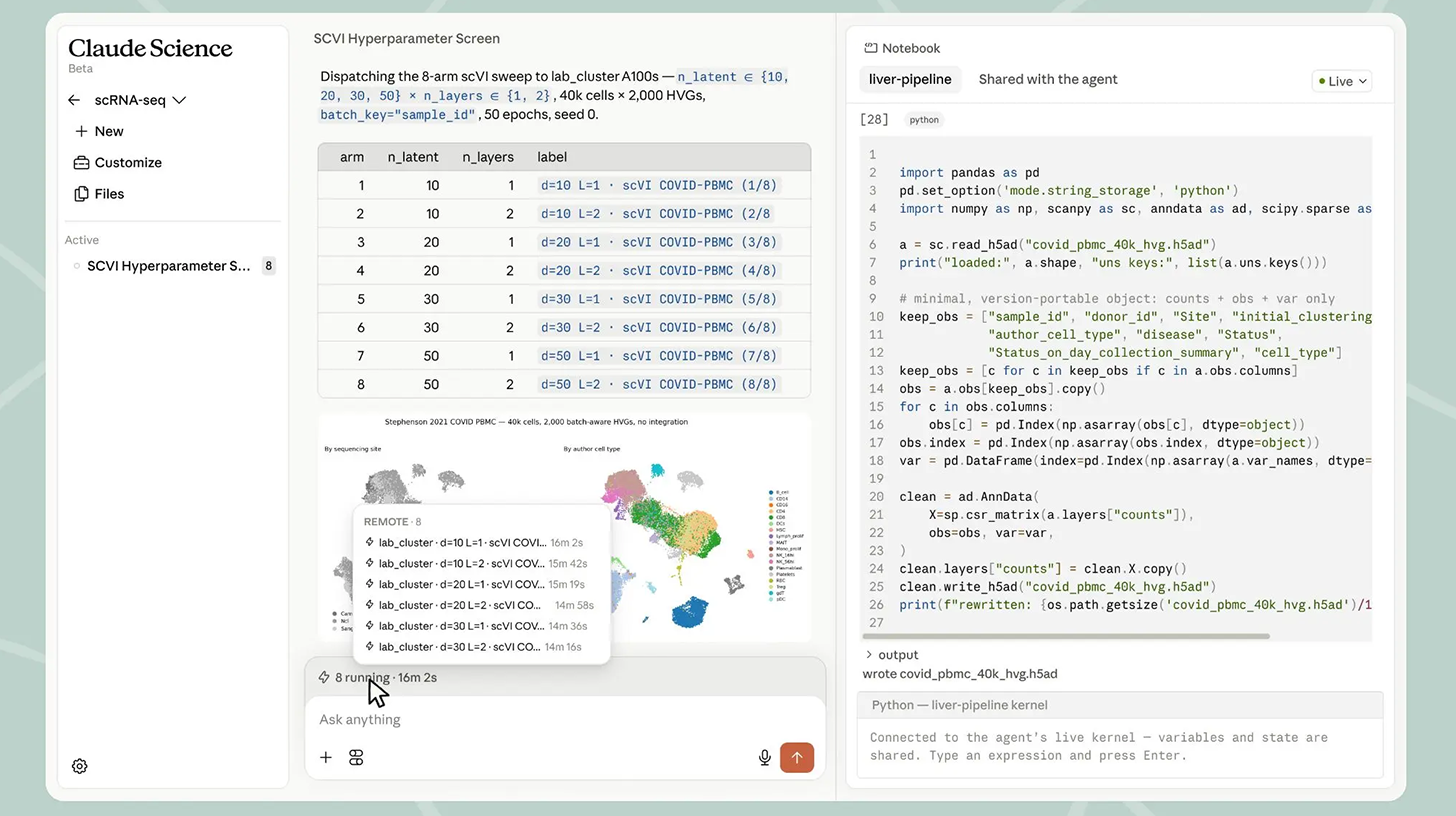
Task: Send the message with the orange arrow button
Action: 797,757
